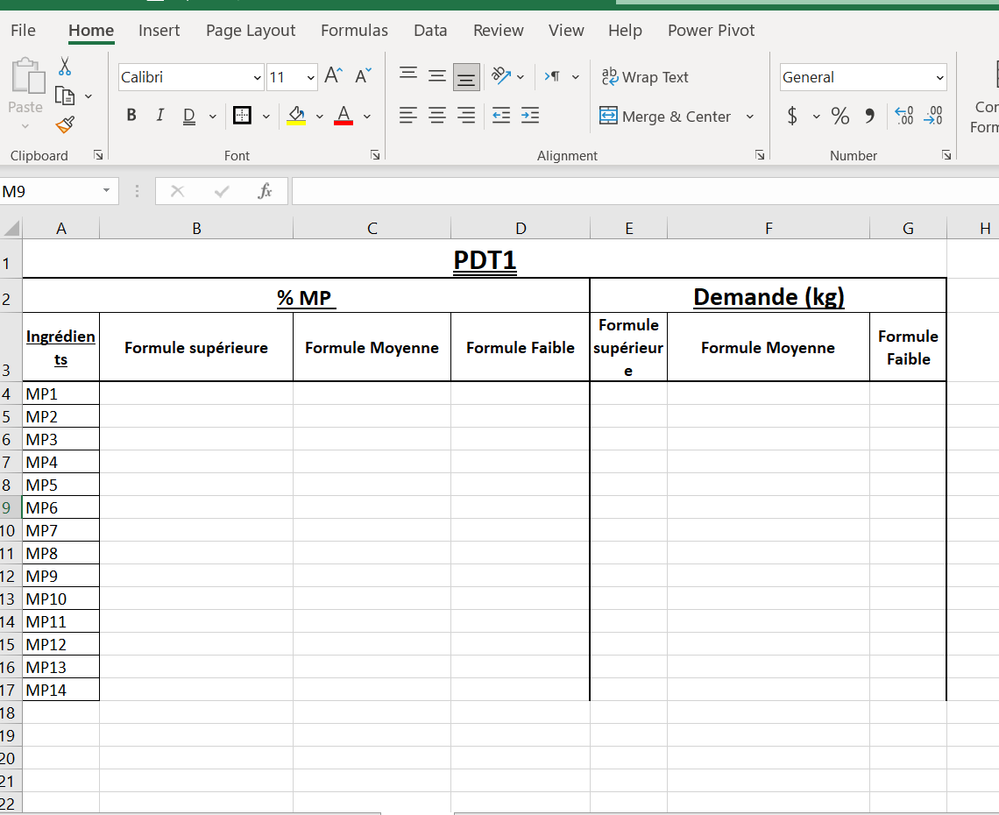
Task: Open Calibri font name dropdown
Action: (257, 78)
